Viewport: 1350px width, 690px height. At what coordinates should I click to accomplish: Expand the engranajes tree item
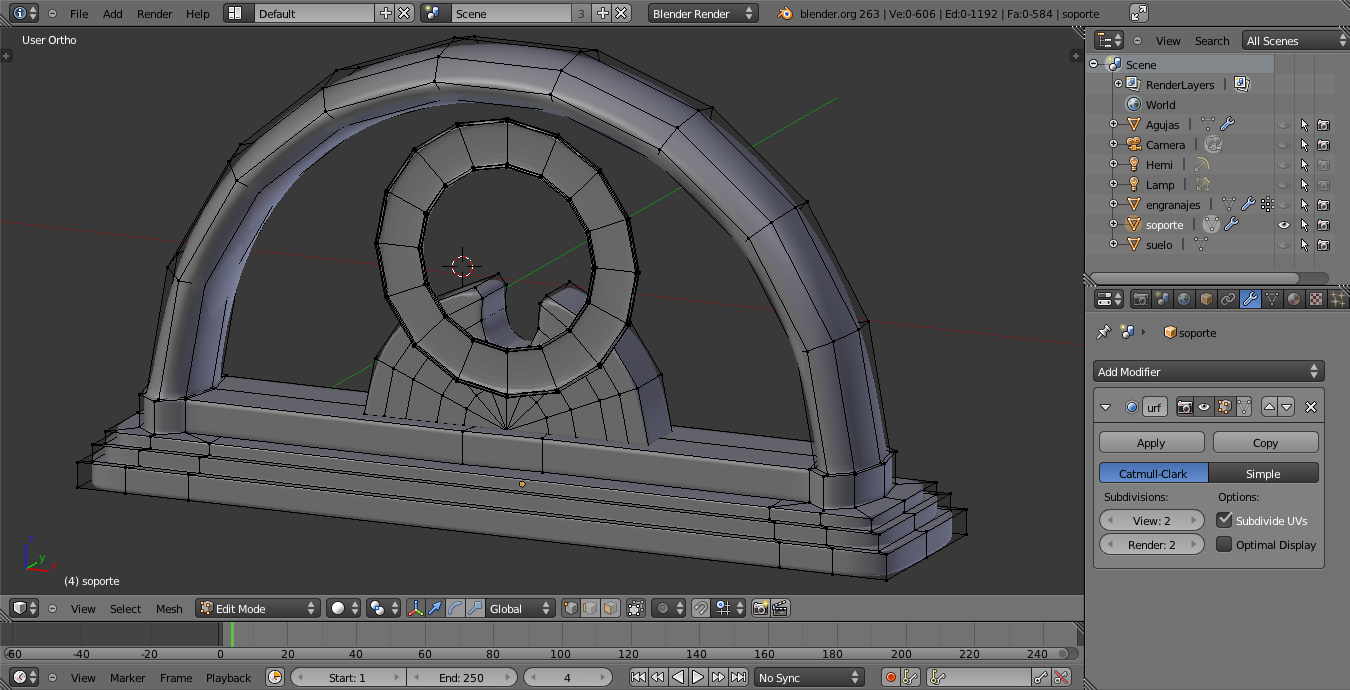pyautogui.click(x=1113, y=204)
